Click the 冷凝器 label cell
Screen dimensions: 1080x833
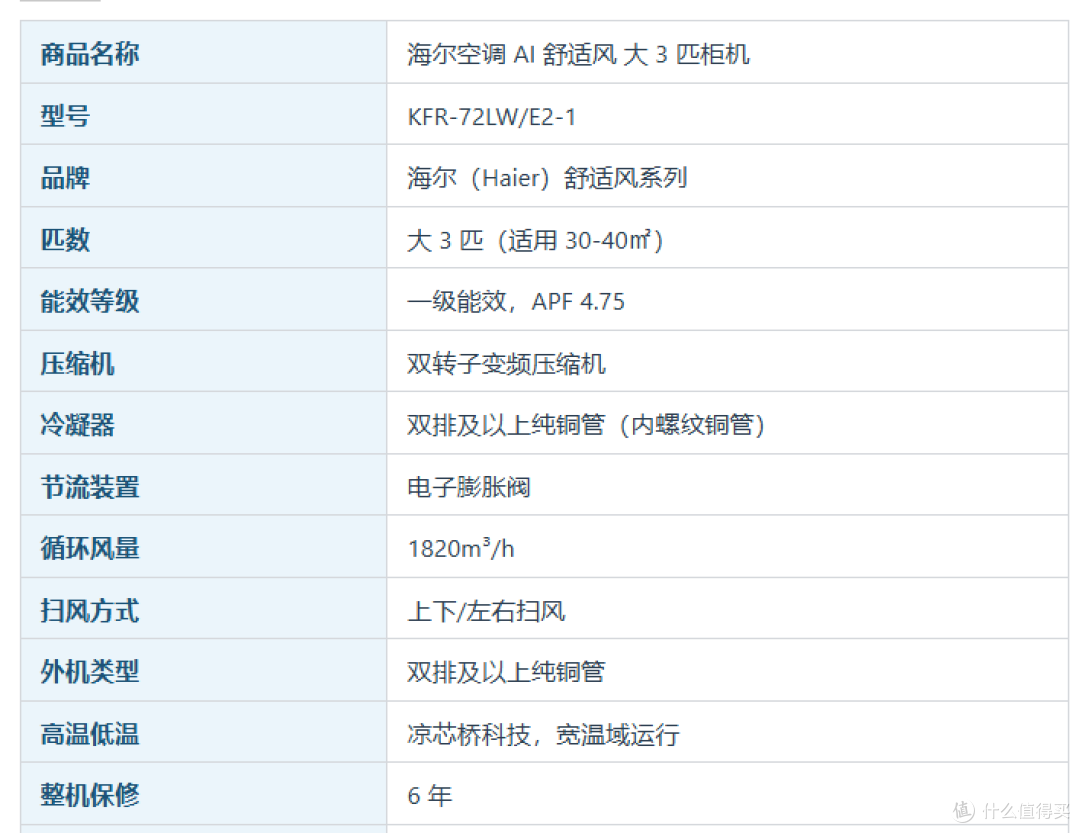(203, 423)
